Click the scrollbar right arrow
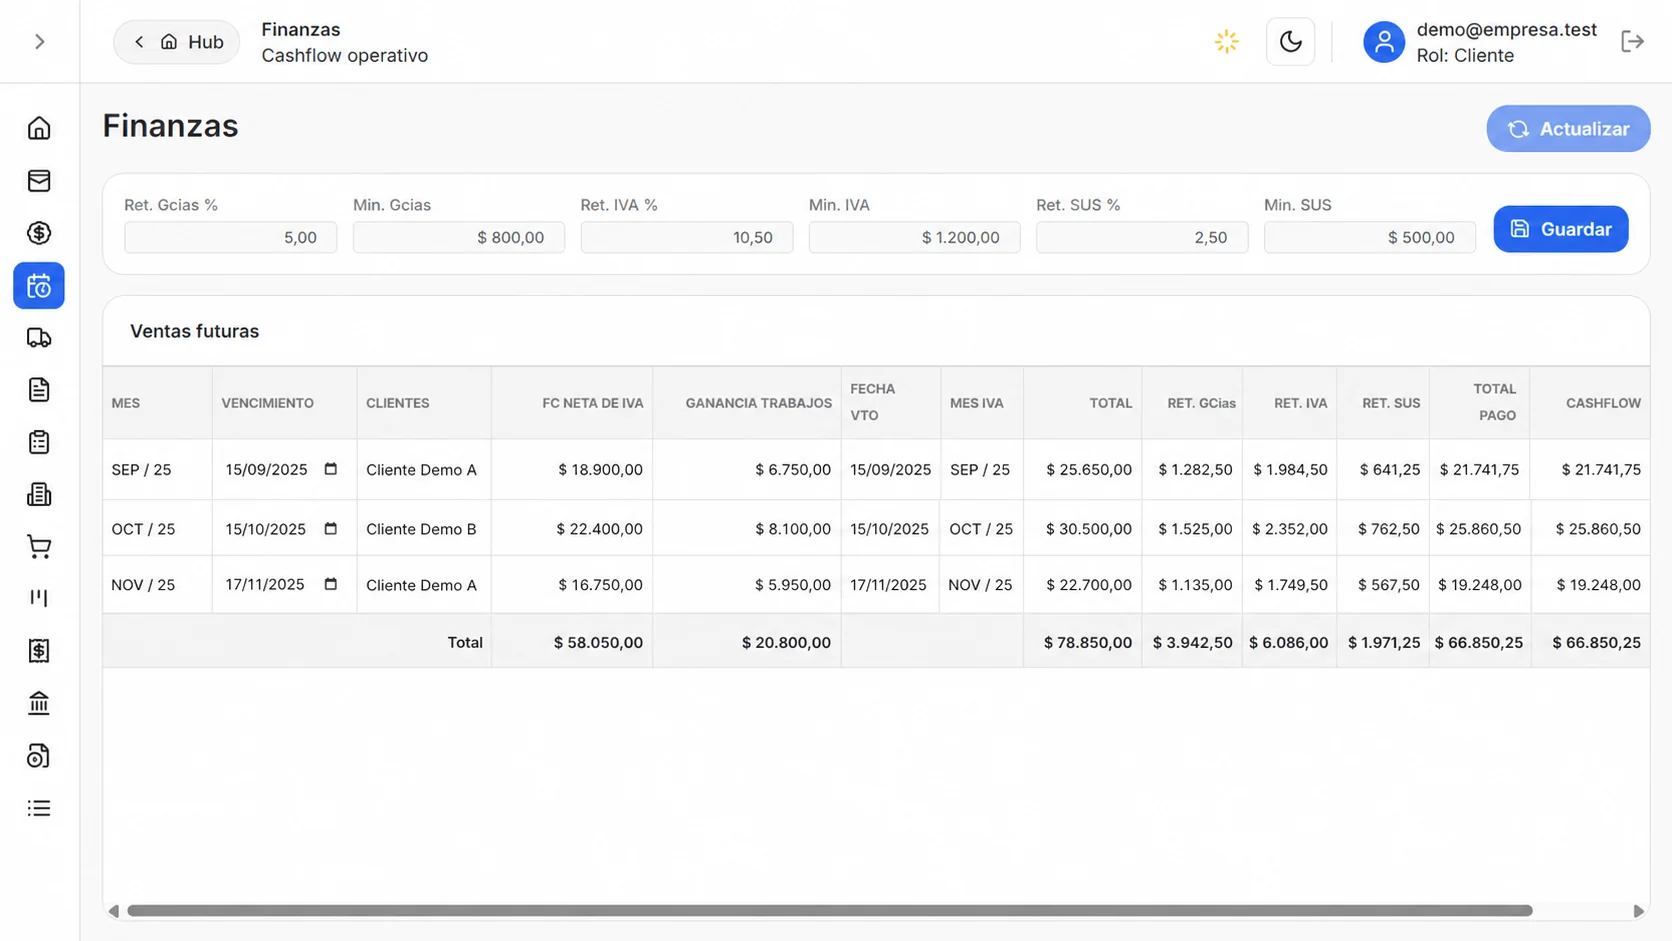This screenshot has width=1672, height=941. (1638, 911)
